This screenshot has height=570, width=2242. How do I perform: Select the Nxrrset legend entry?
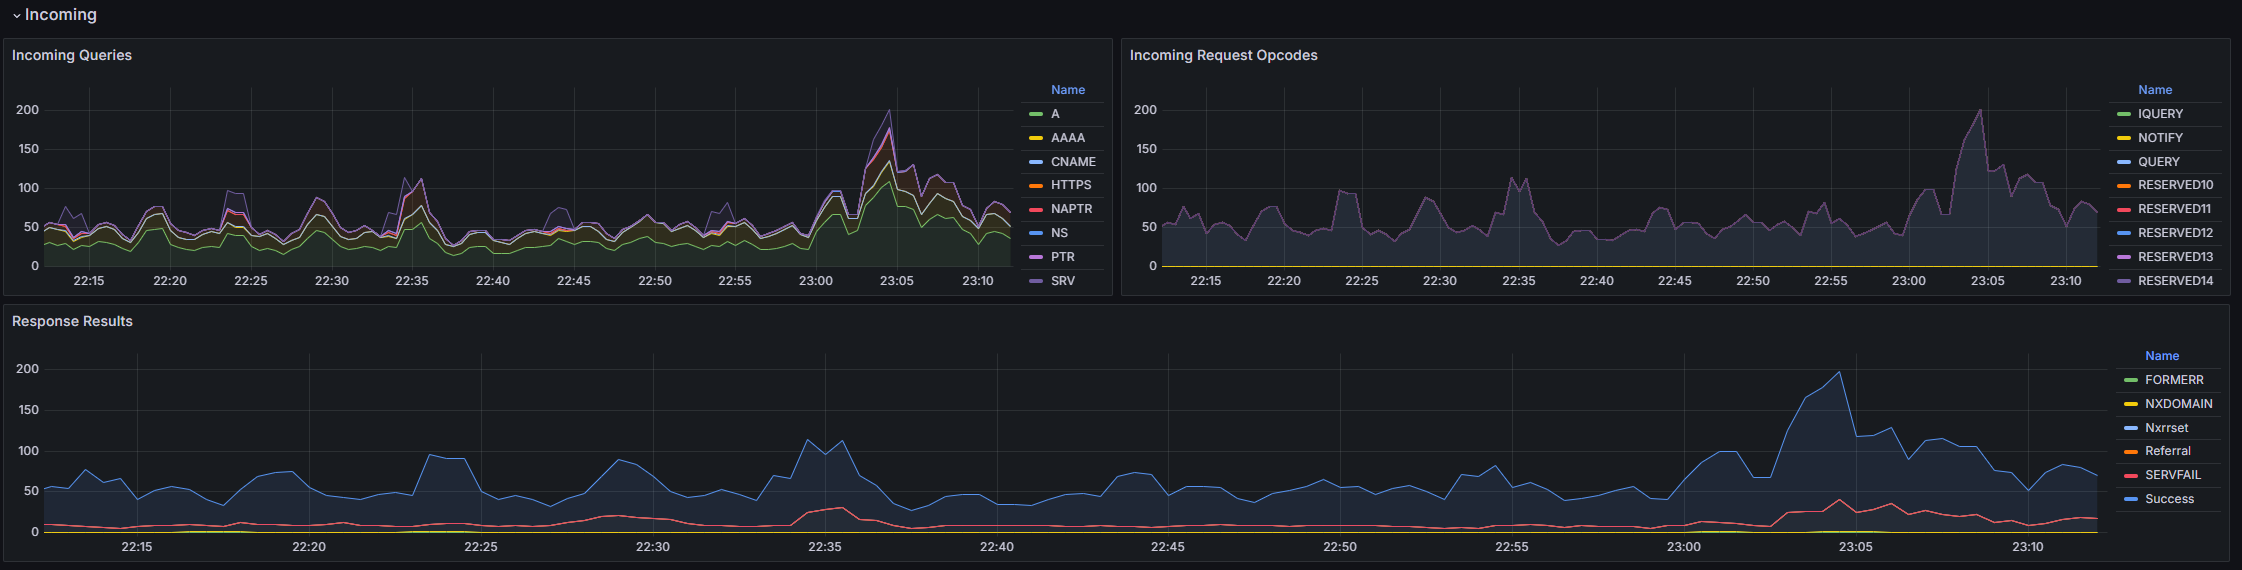coord(2166,428)
